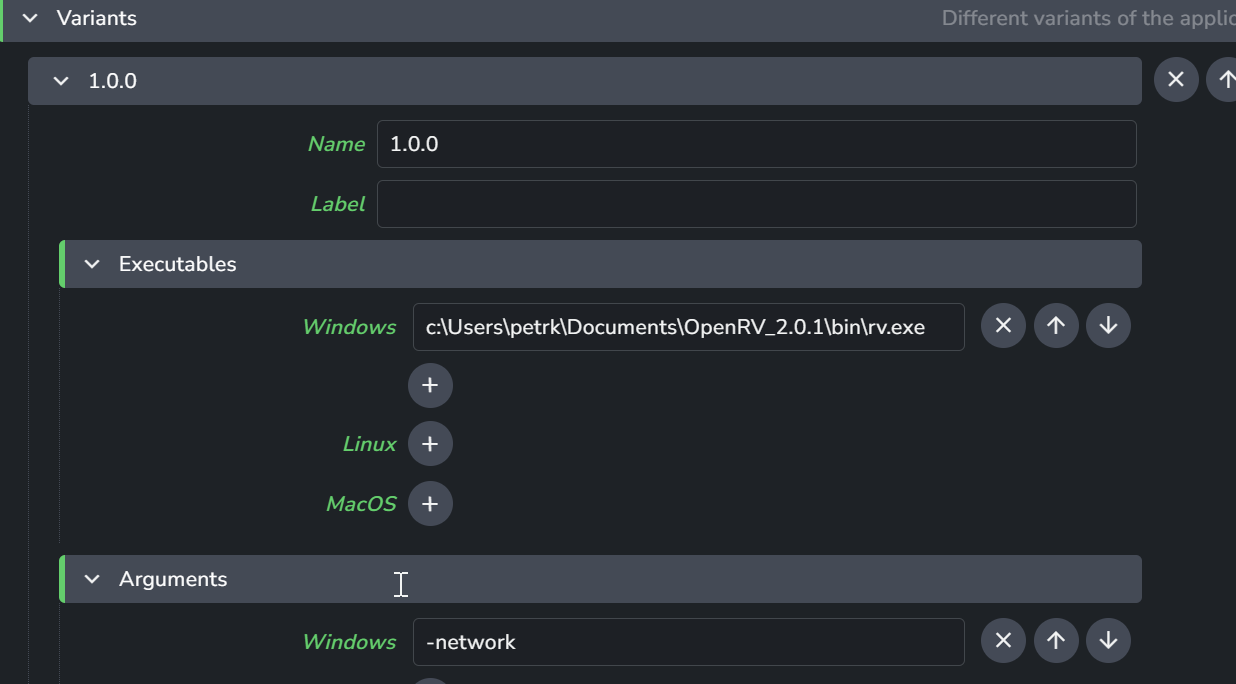Remove the Windows executable path entry

tap(1003, 326)
